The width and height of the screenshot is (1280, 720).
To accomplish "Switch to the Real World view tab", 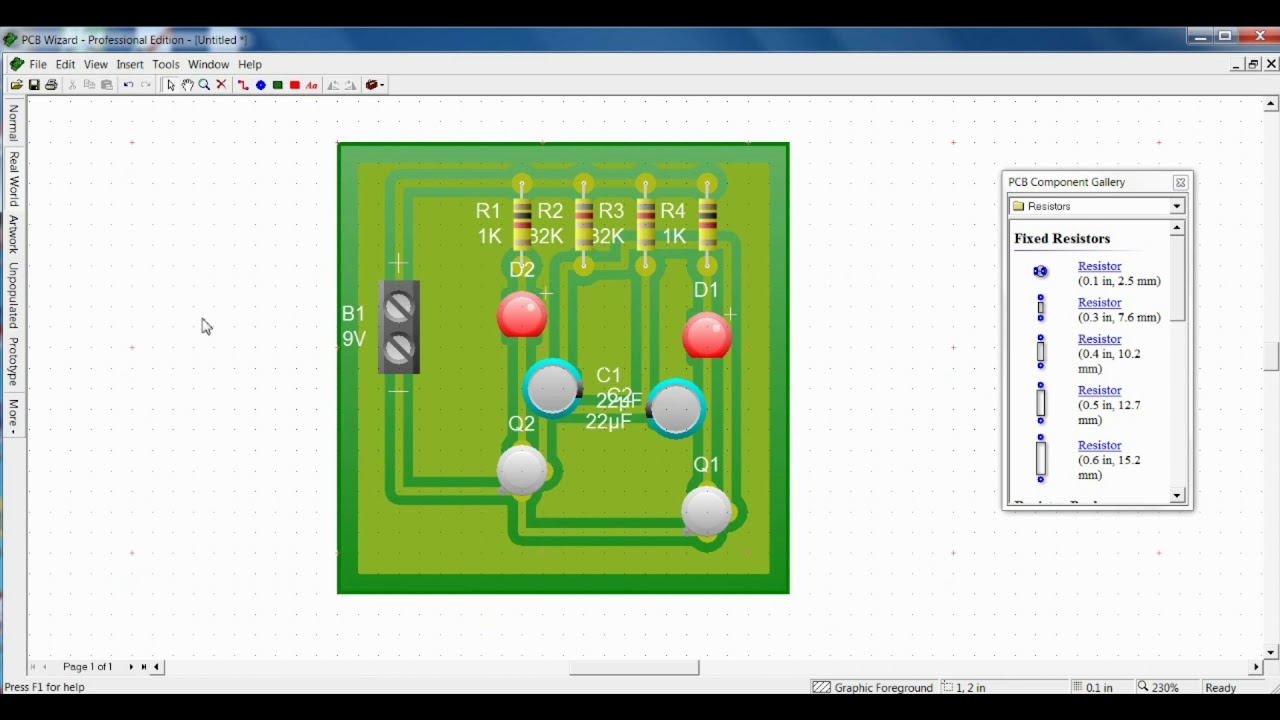I will coord(14,179).
